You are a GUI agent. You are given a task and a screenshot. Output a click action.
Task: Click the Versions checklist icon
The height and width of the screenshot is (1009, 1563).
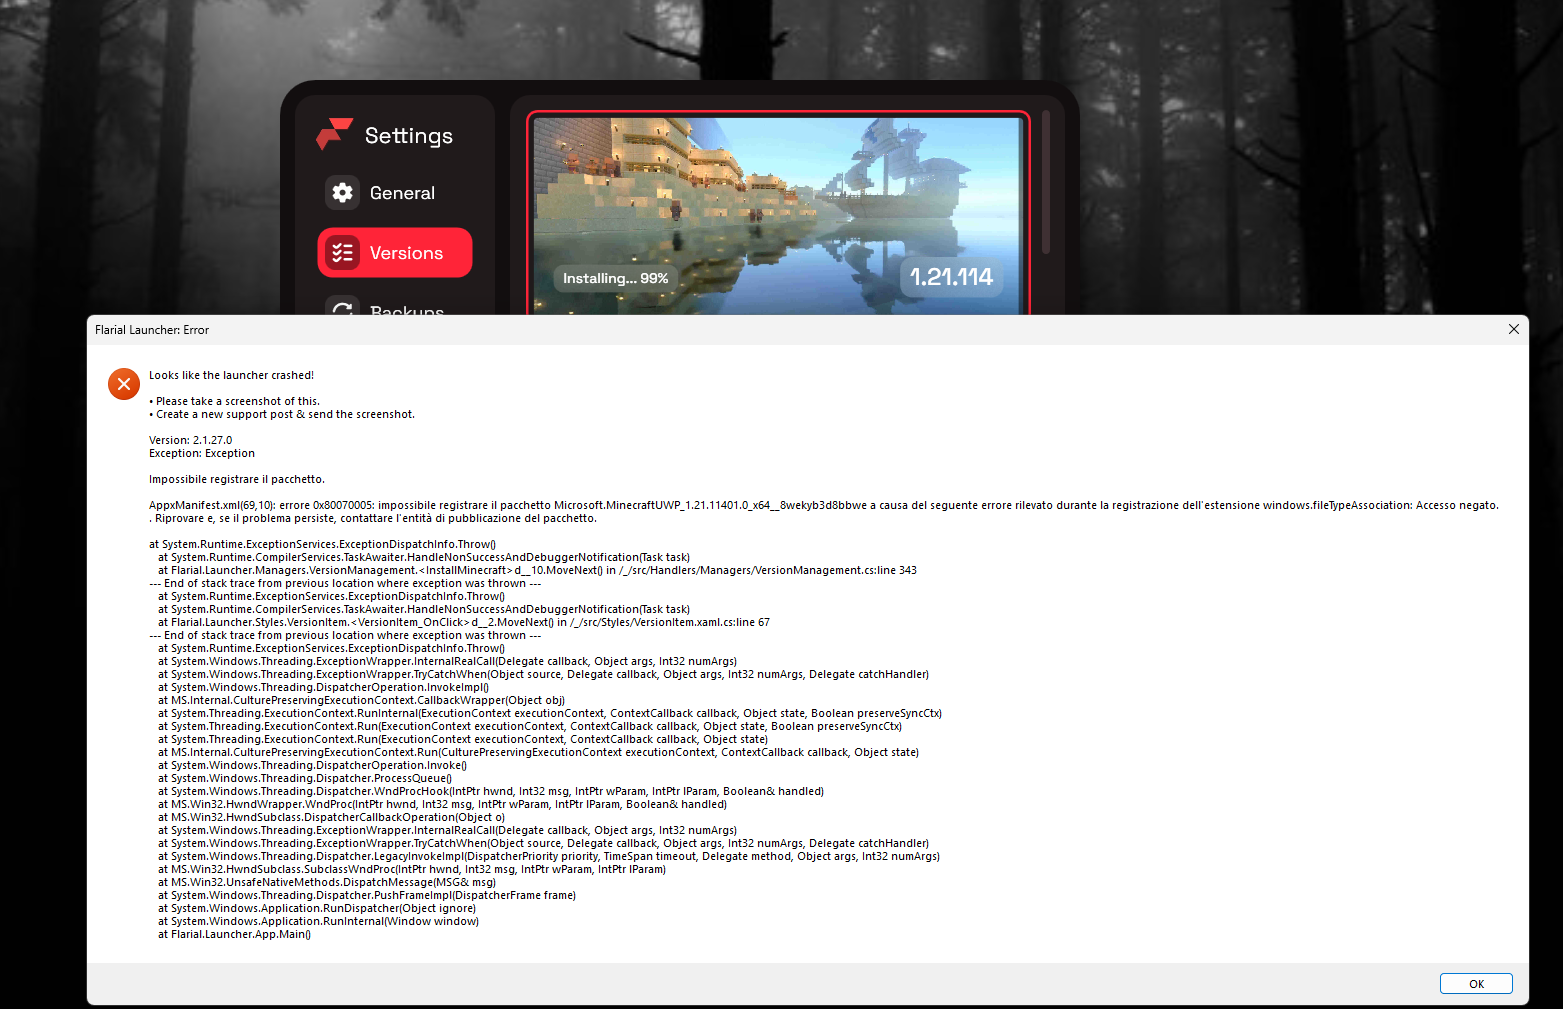click(x=343, y=252)
